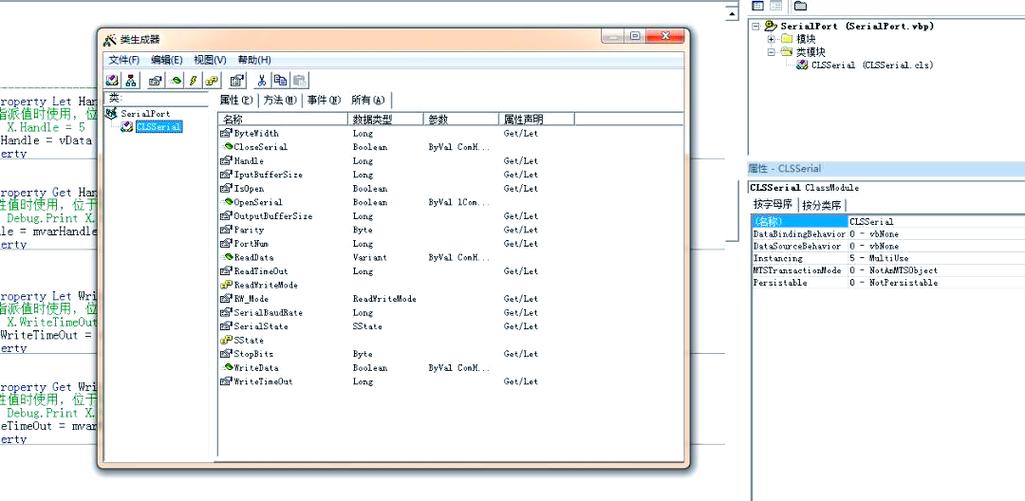Image resolution: width=1025 pixels, height=501 pixels.
Task: Select the CLSSerial (CLSSerial.cls) project tree item
Action: click(x=872, y=65)
